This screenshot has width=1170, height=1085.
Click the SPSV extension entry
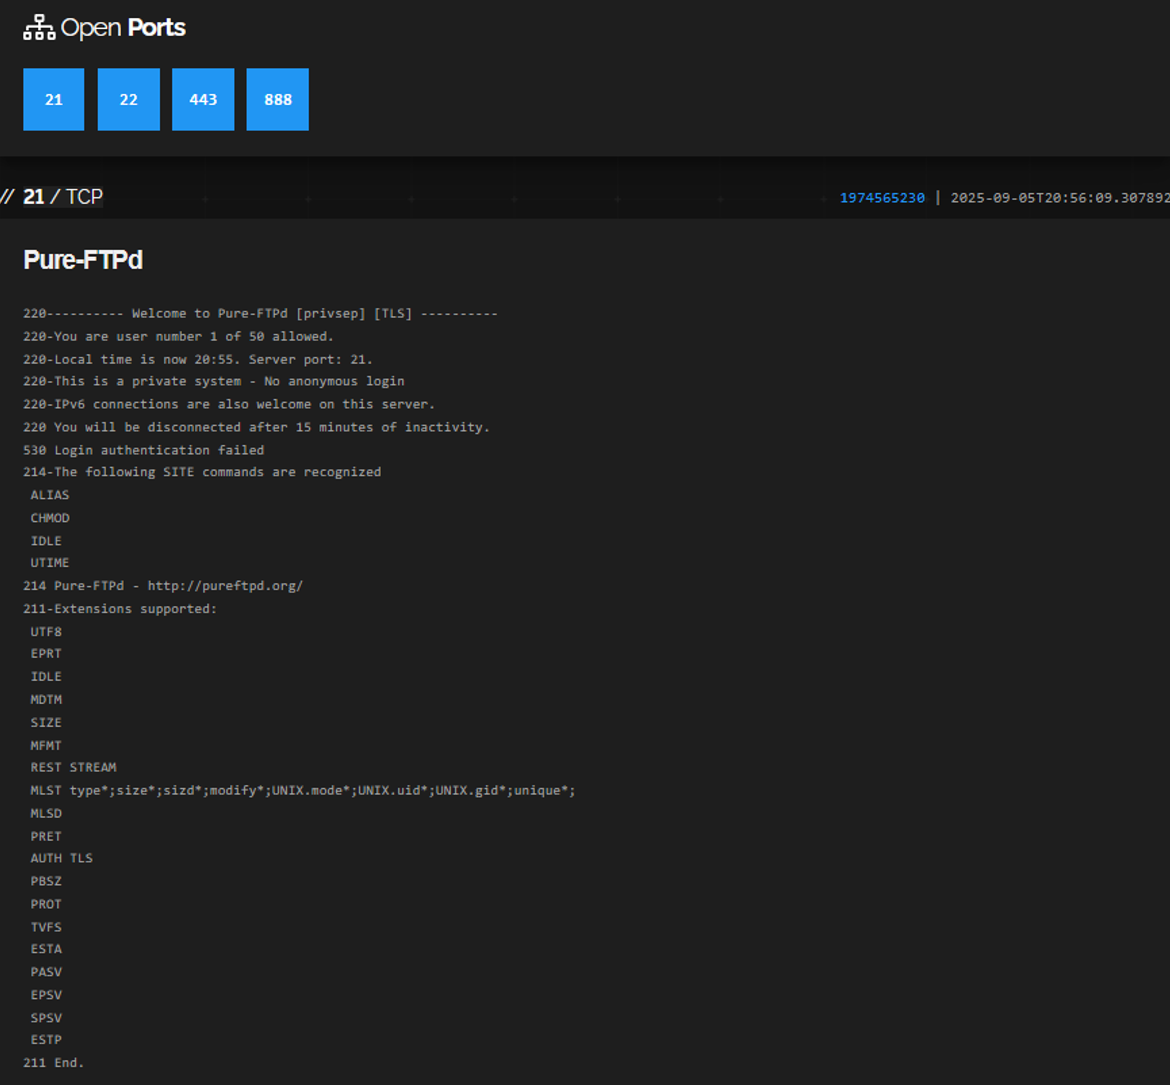(46, 1019)
